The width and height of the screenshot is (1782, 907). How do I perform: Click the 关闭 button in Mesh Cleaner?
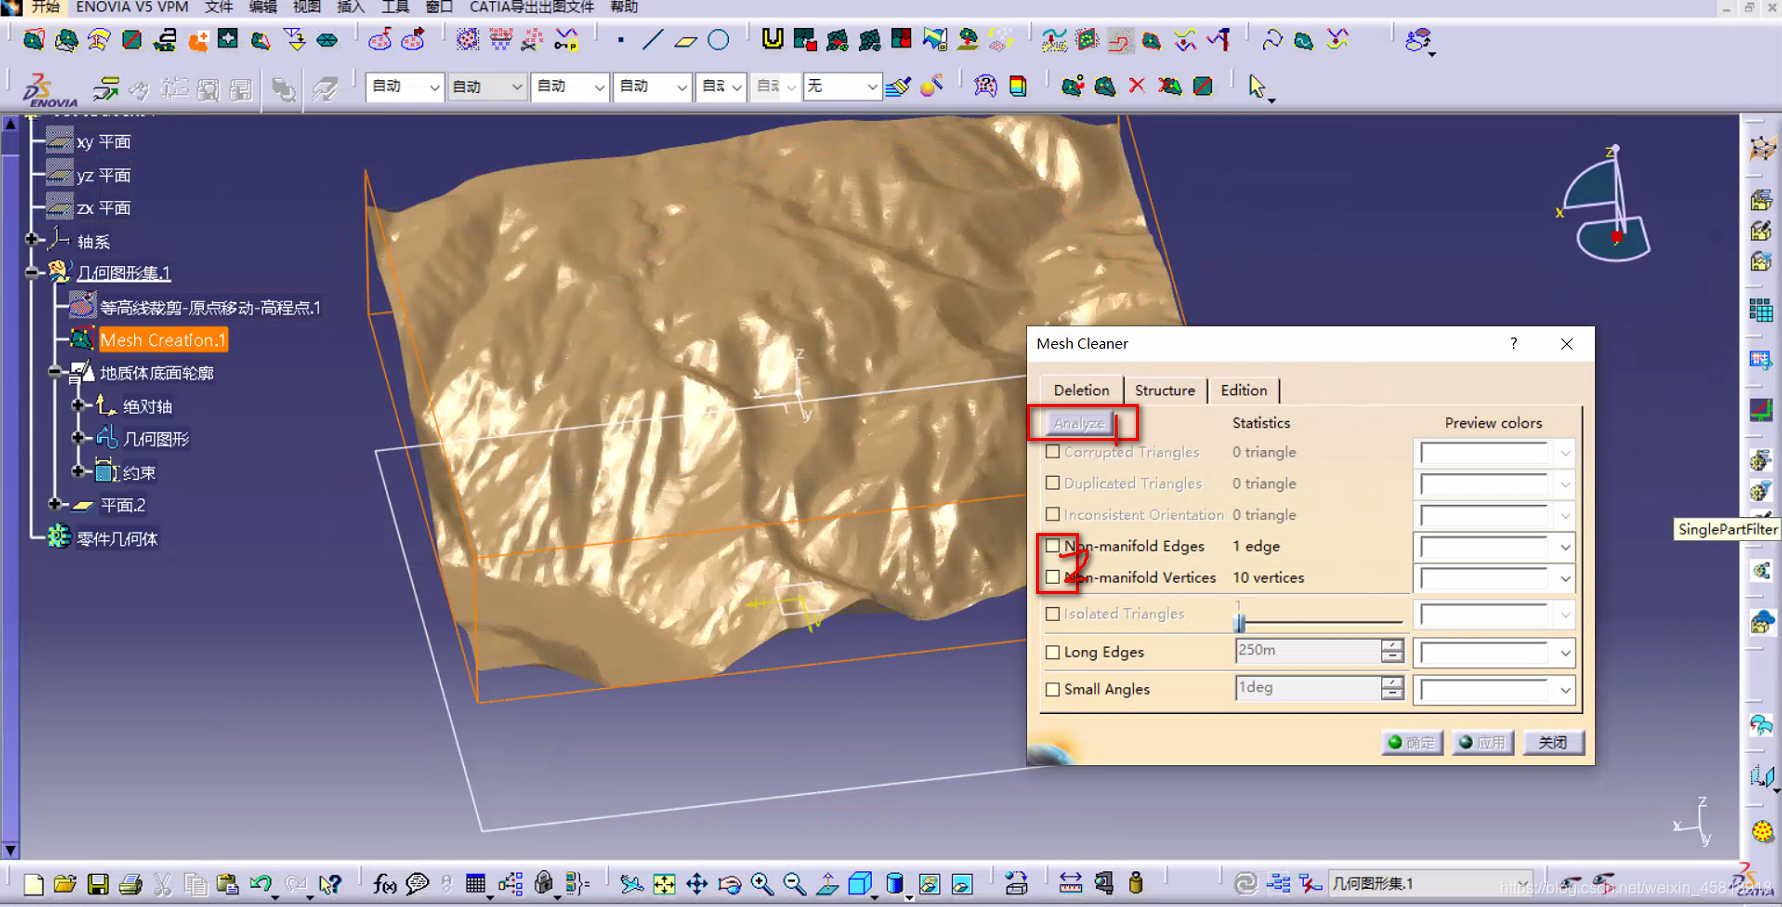click(x=1552, y=743)
